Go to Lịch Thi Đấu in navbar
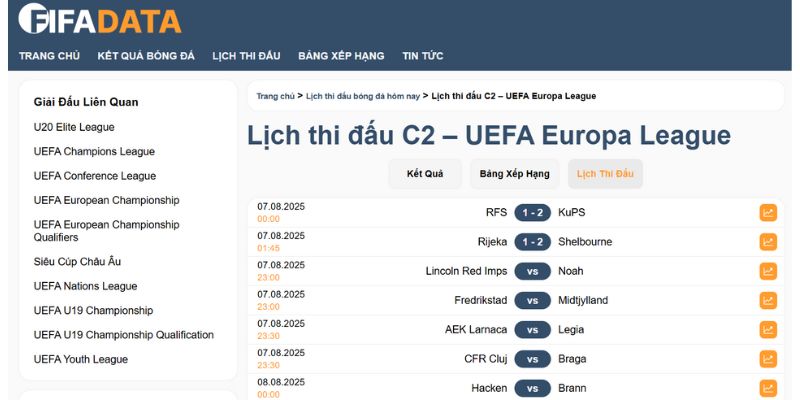This screenshot has width=800, height=400. (x=246, y=56)
